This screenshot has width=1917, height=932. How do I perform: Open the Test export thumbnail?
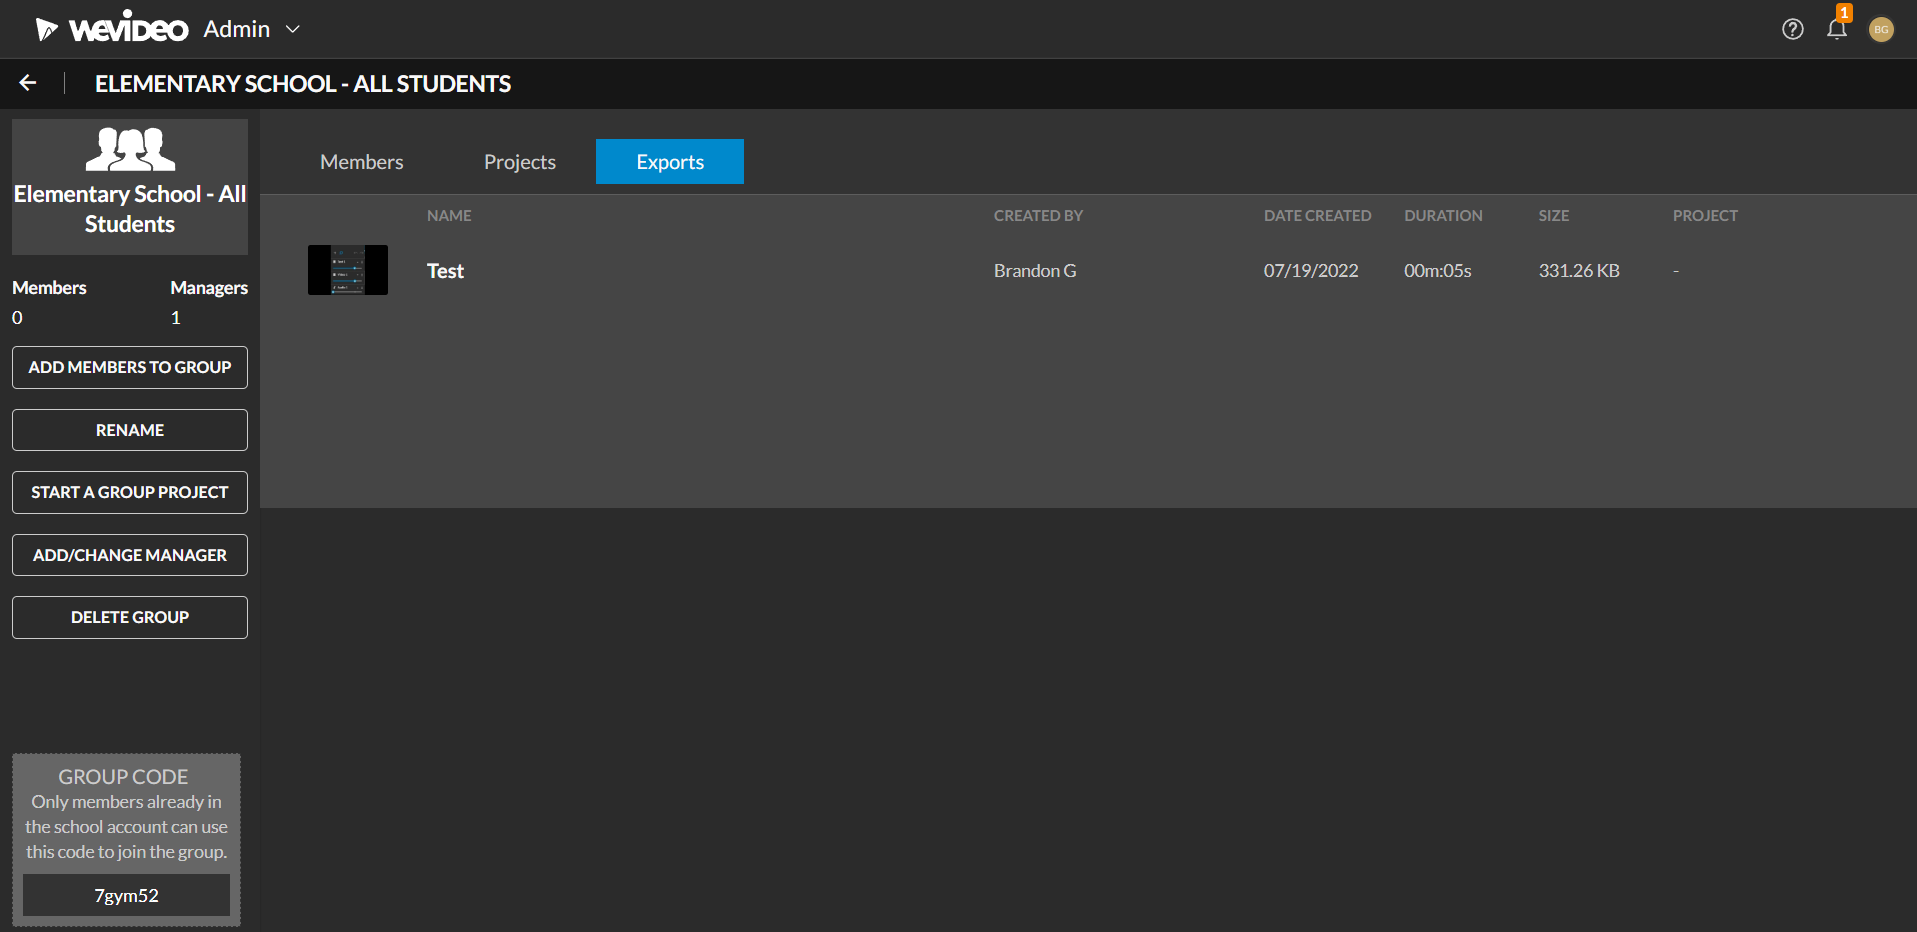347,270
